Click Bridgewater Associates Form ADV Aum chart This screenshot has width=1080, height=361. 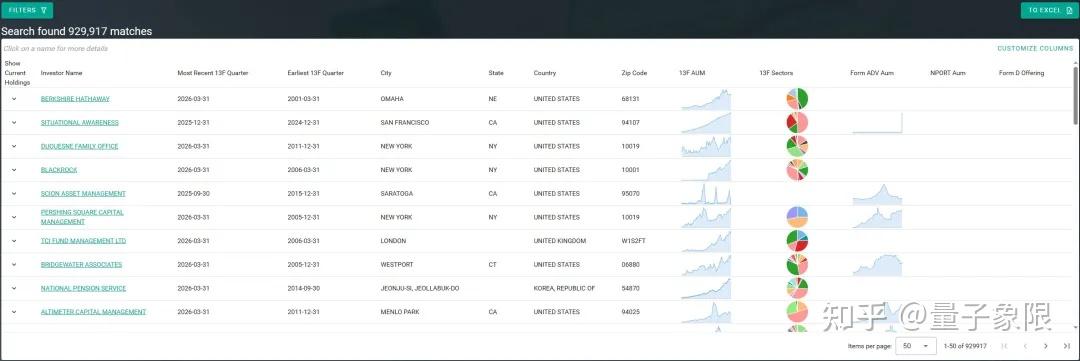877,265
